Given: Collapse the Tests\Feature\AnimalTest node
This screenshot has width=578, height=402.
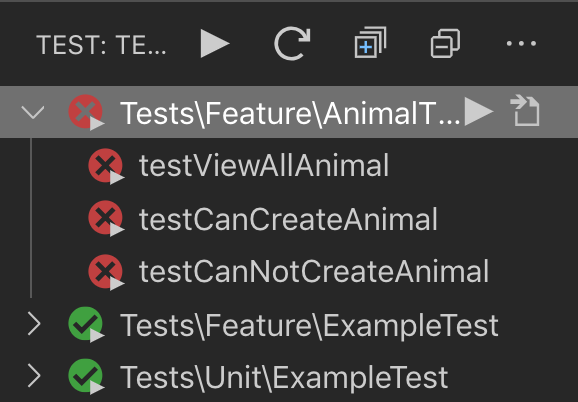Looking at the screenshot, I should [33, 112].
